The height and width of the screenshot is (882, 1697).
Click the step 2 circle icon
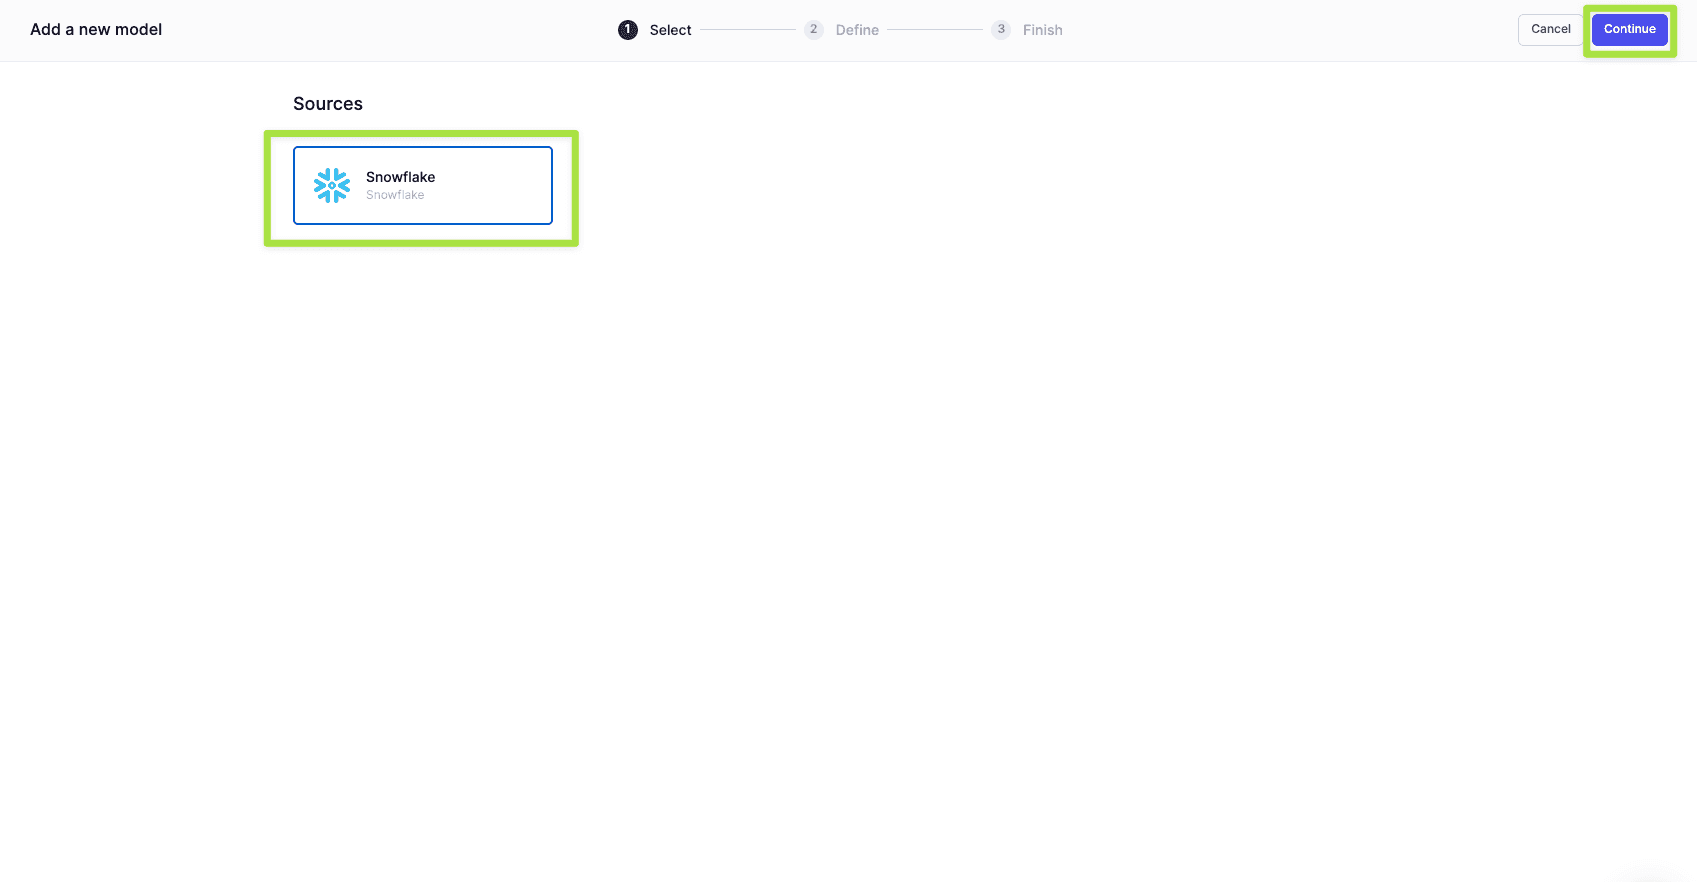tap(814, 30)
